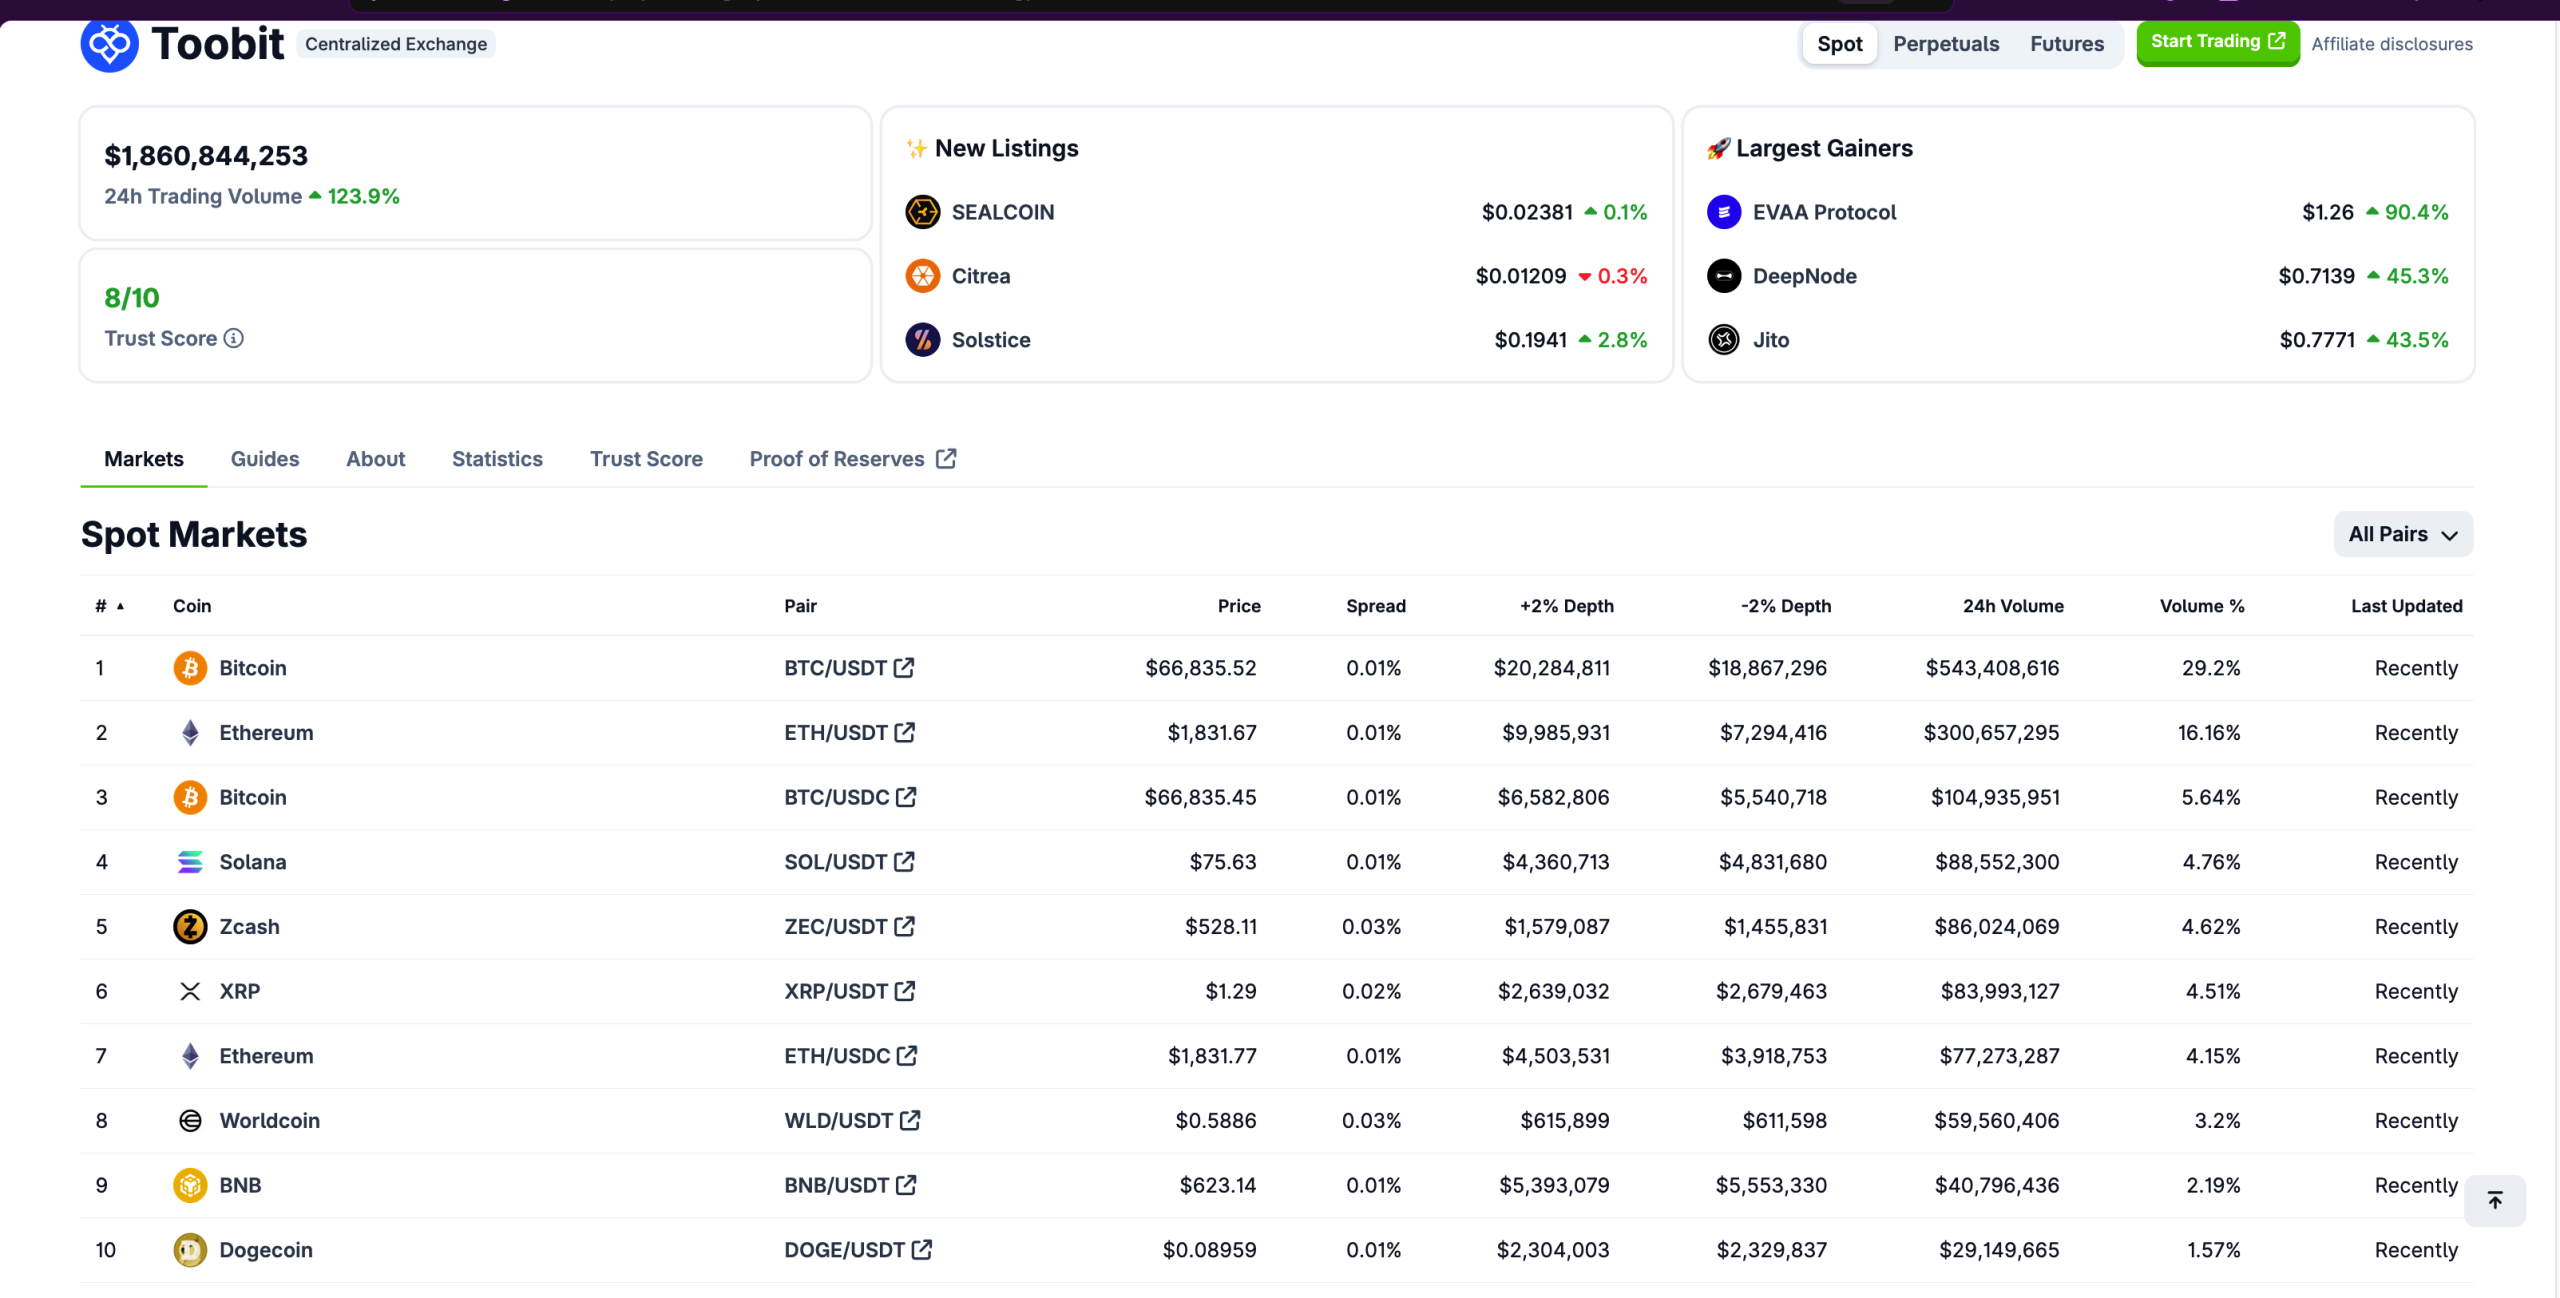Click the BNB coin icon
The height and width of the screenshot is (1298, 2560).
190,1185
